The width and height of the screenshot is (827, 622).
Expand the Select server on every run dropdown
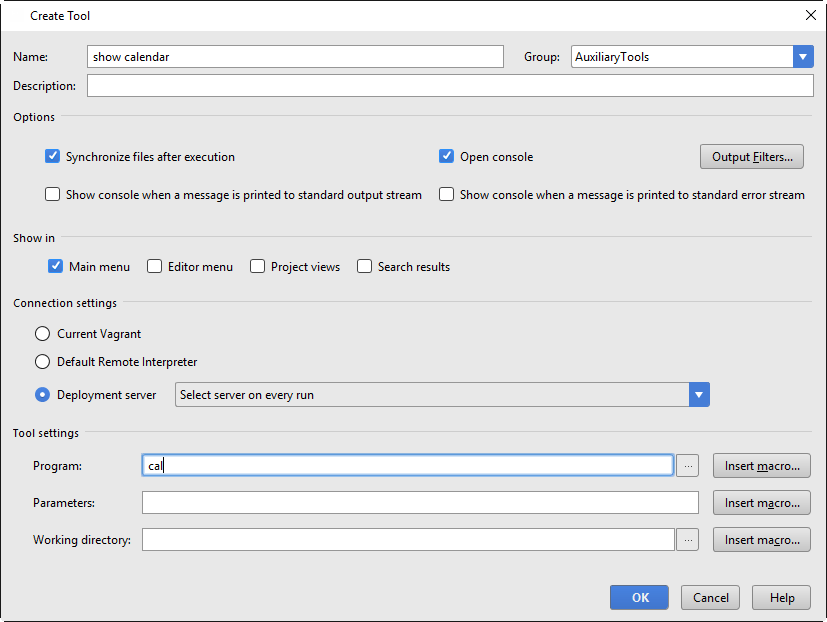(x=699, y=394)
